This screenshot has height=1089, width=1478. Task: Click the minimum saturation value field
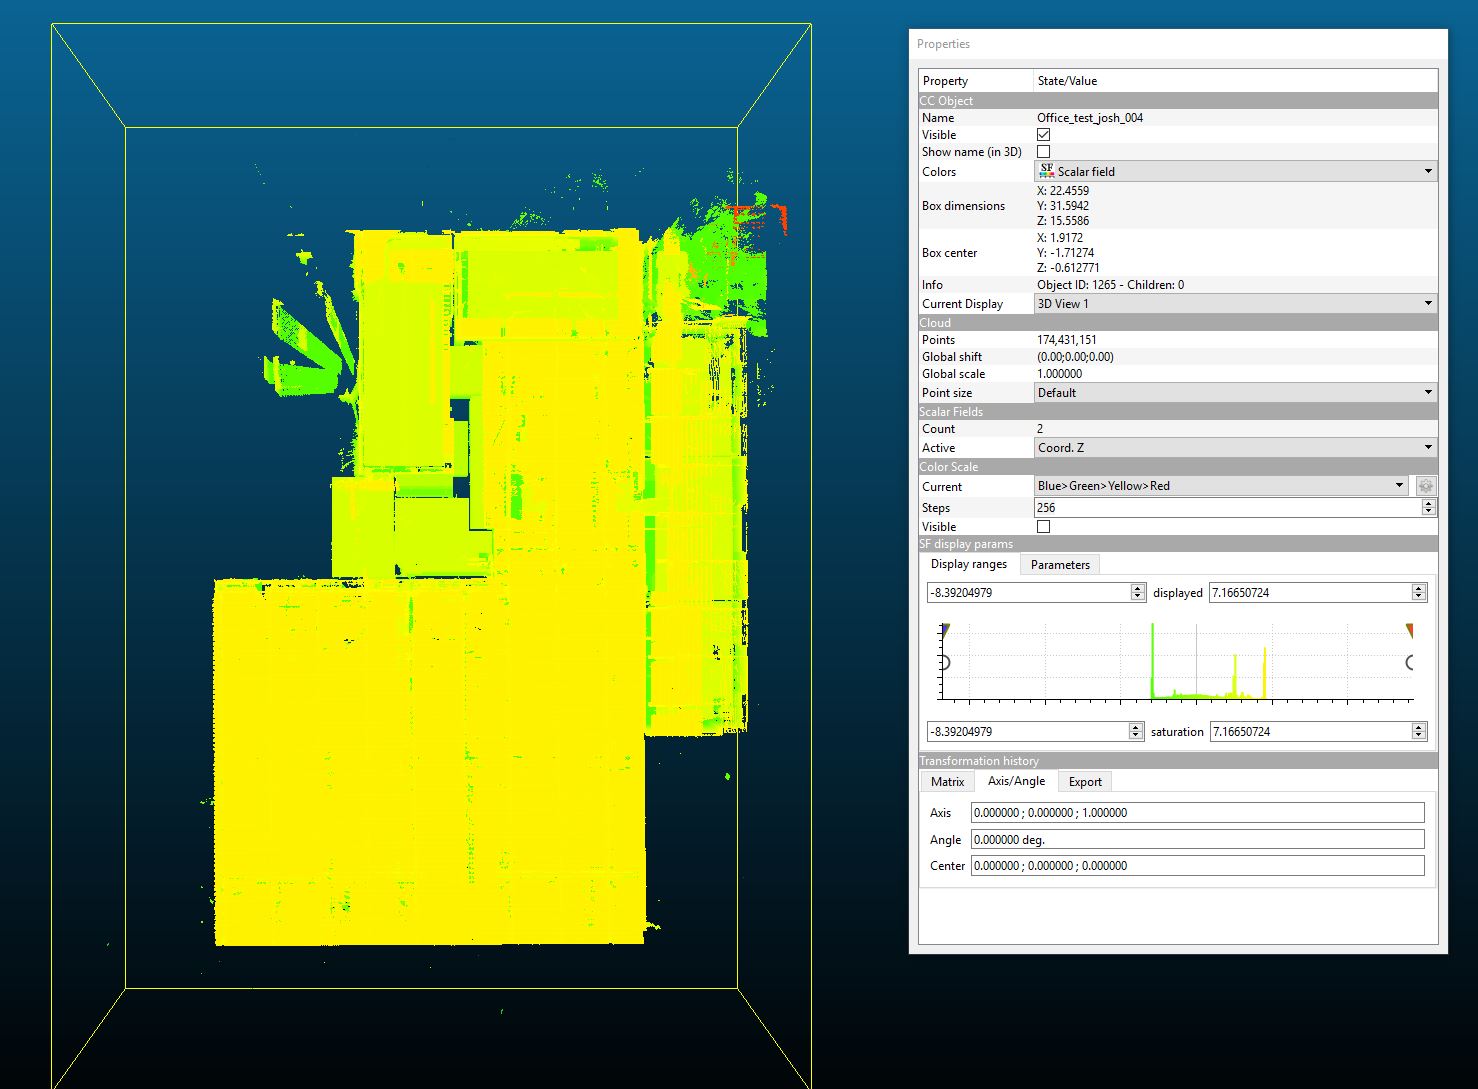tap(1027, 732)
